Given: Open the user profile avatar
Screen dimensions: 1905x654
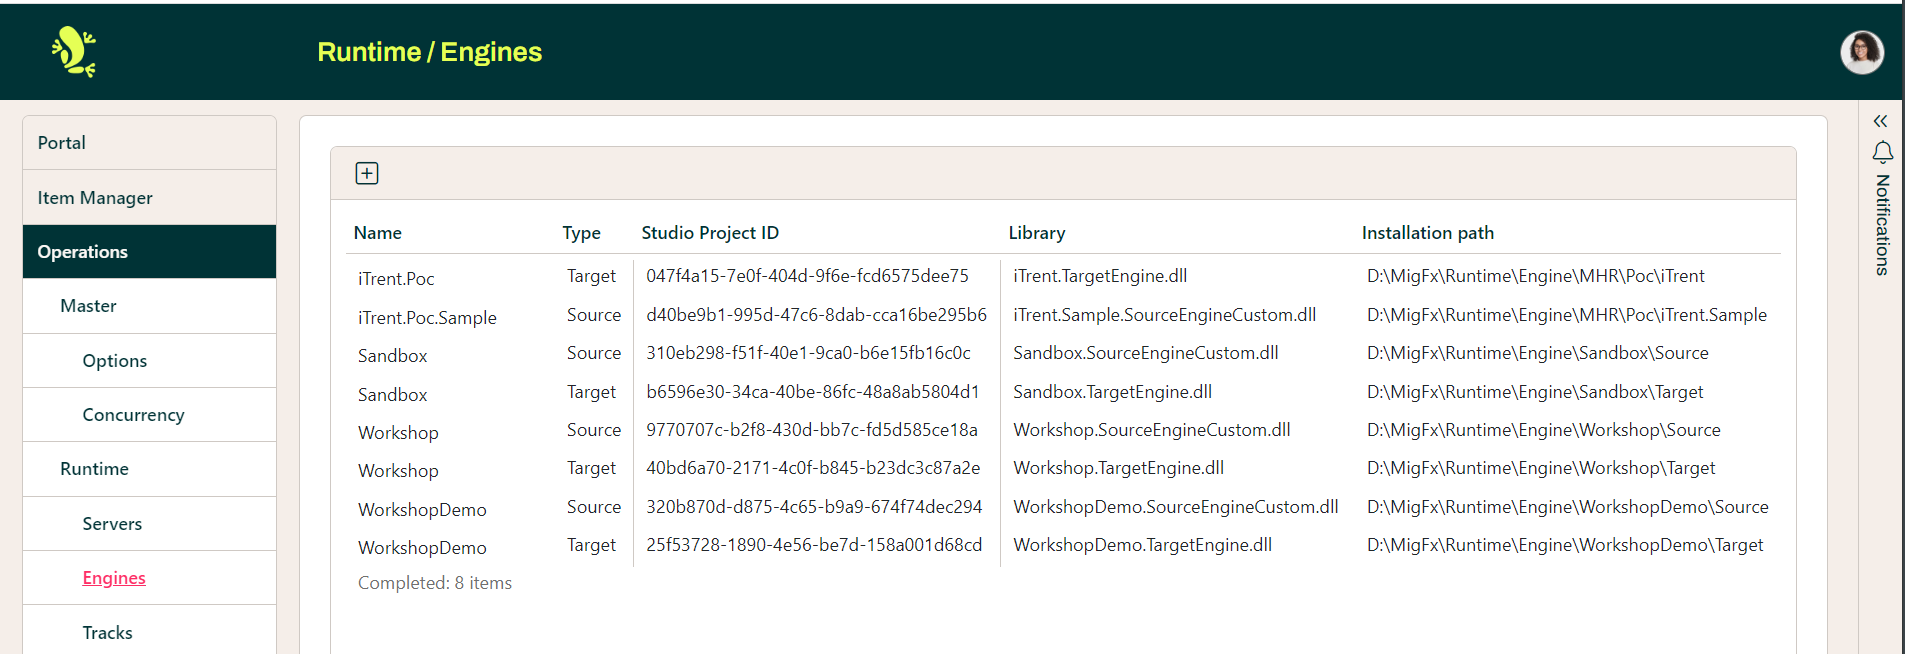Looking at the screenshot, I should click(x=1861, y=52).
